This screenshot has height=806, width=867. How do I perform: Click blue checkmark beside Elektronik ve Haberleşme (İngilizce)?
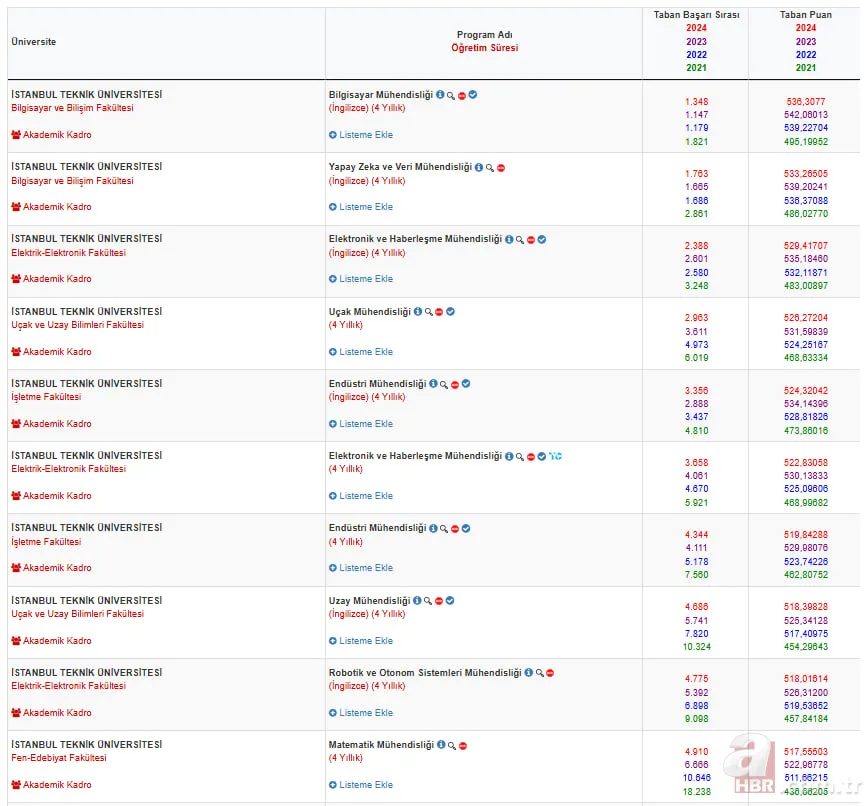[x=542, y=240]
